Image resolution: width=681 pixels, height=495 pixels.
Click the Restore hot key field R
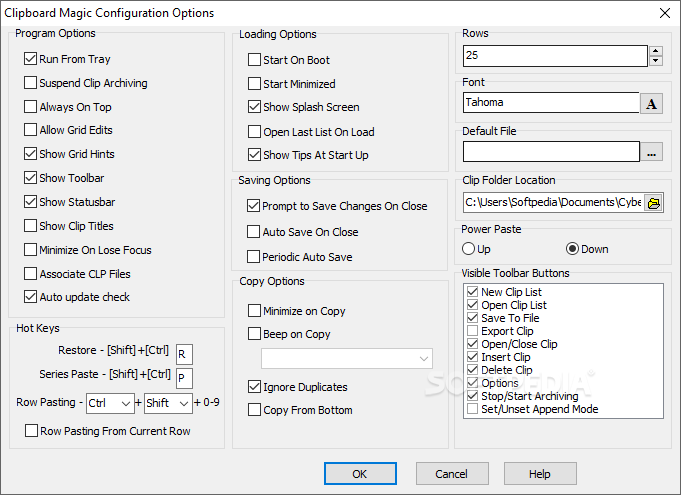(x=184, y=354)
